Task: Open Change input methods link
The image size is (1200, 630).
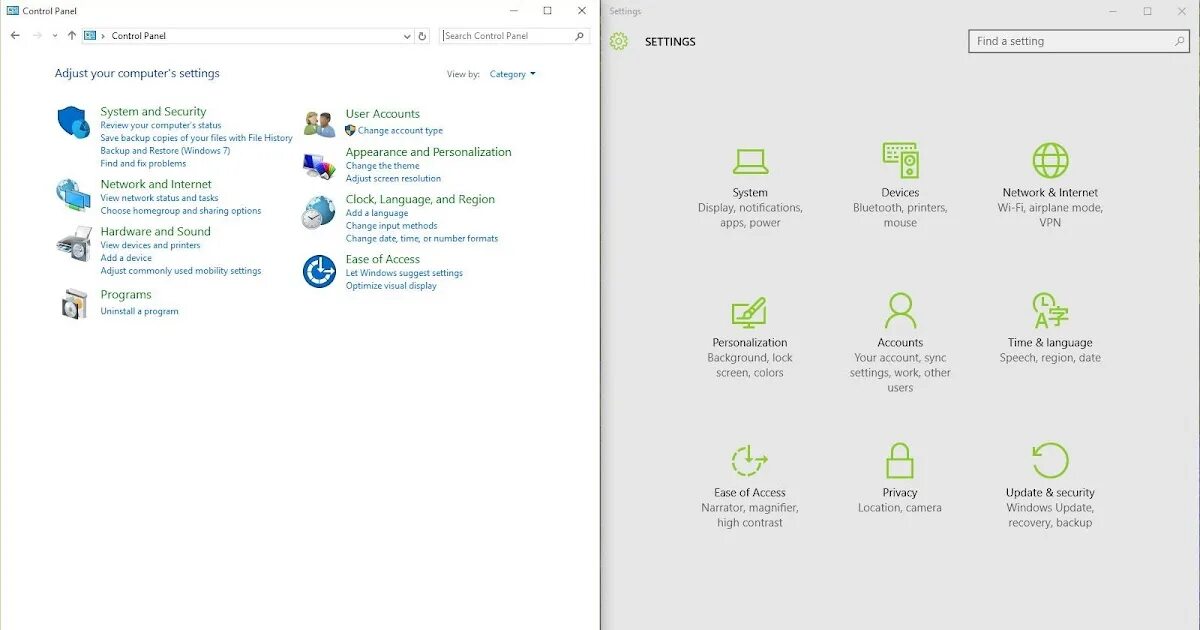Action: coord(391,226)
